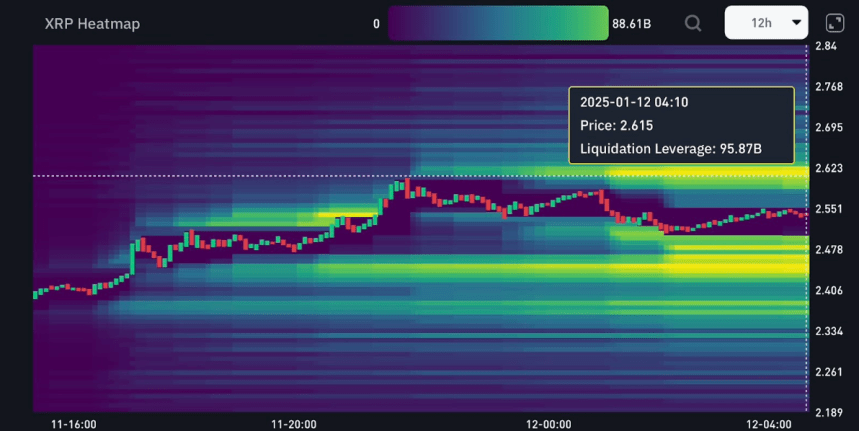The height and width of the screenshot is (431, 859).
Task: Click the 2.84 price axis label
Action: [825, 46]
